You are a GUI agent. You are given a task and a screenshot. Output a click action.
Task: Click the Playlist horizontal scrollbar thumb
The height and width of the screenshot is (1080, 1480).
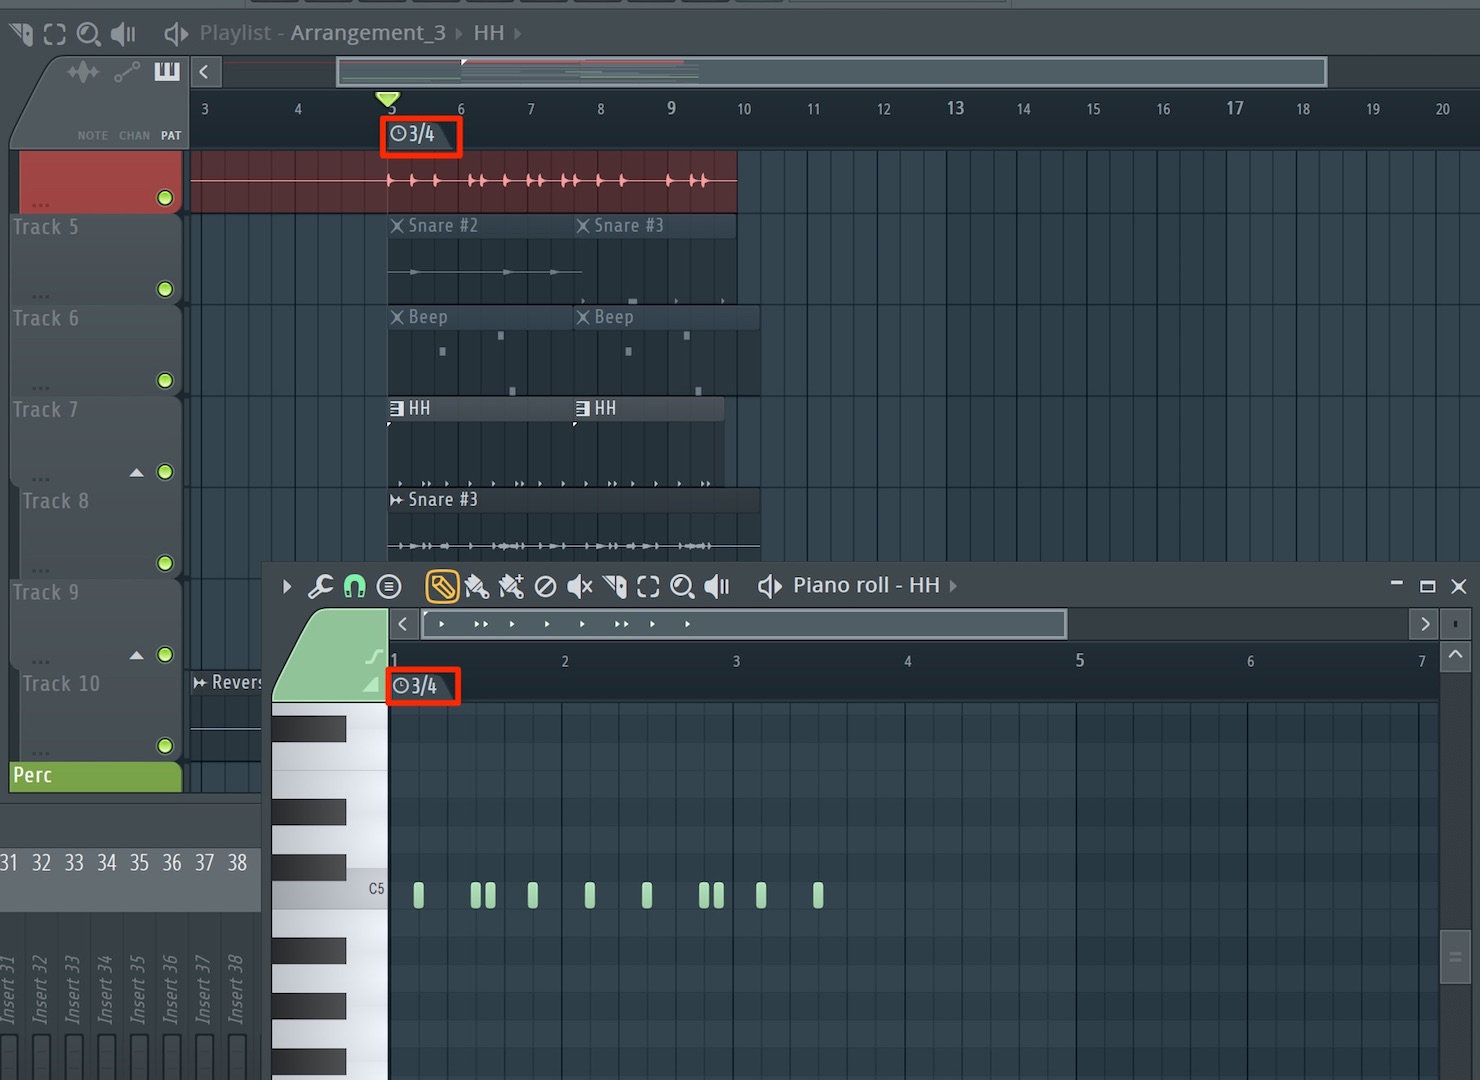point(832,72)
